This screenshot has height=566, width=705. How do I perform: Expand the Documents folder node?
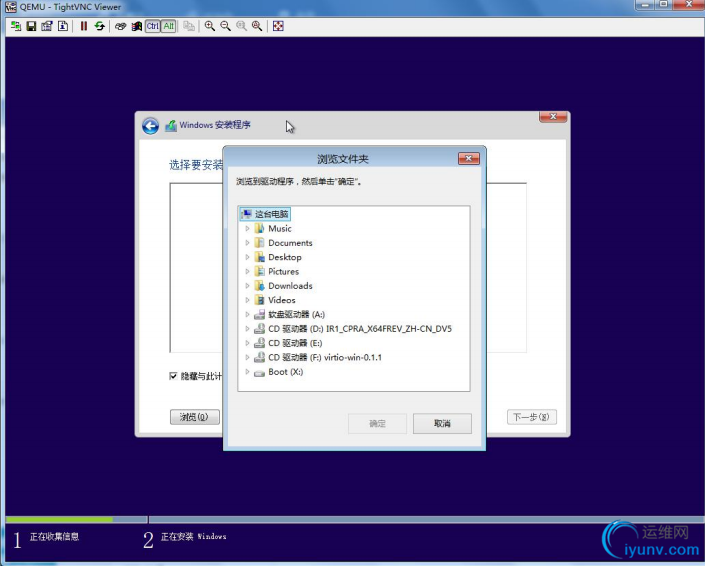click(x=247, y=243)
